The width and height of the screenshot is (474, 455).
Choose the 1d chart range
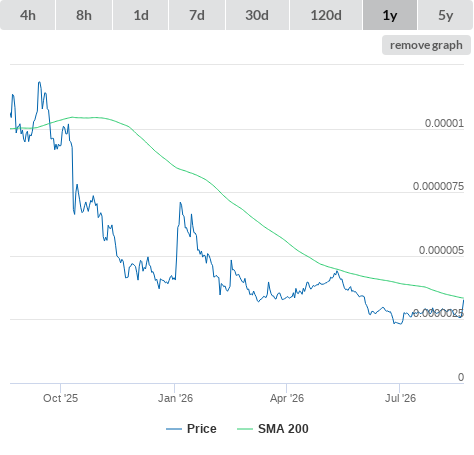pyautogui.click(x=141, y=15)
